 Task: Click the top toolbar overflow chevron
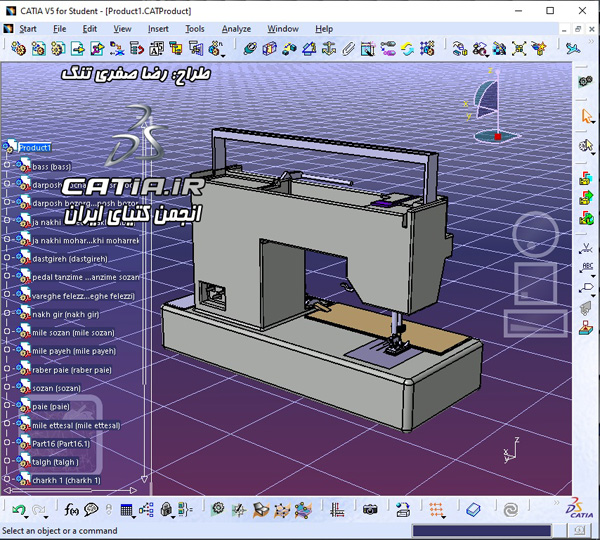pos(591,41)
